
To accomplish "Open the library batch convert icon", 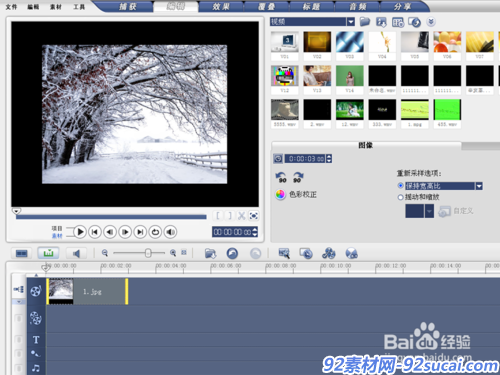I will (398, 22).
